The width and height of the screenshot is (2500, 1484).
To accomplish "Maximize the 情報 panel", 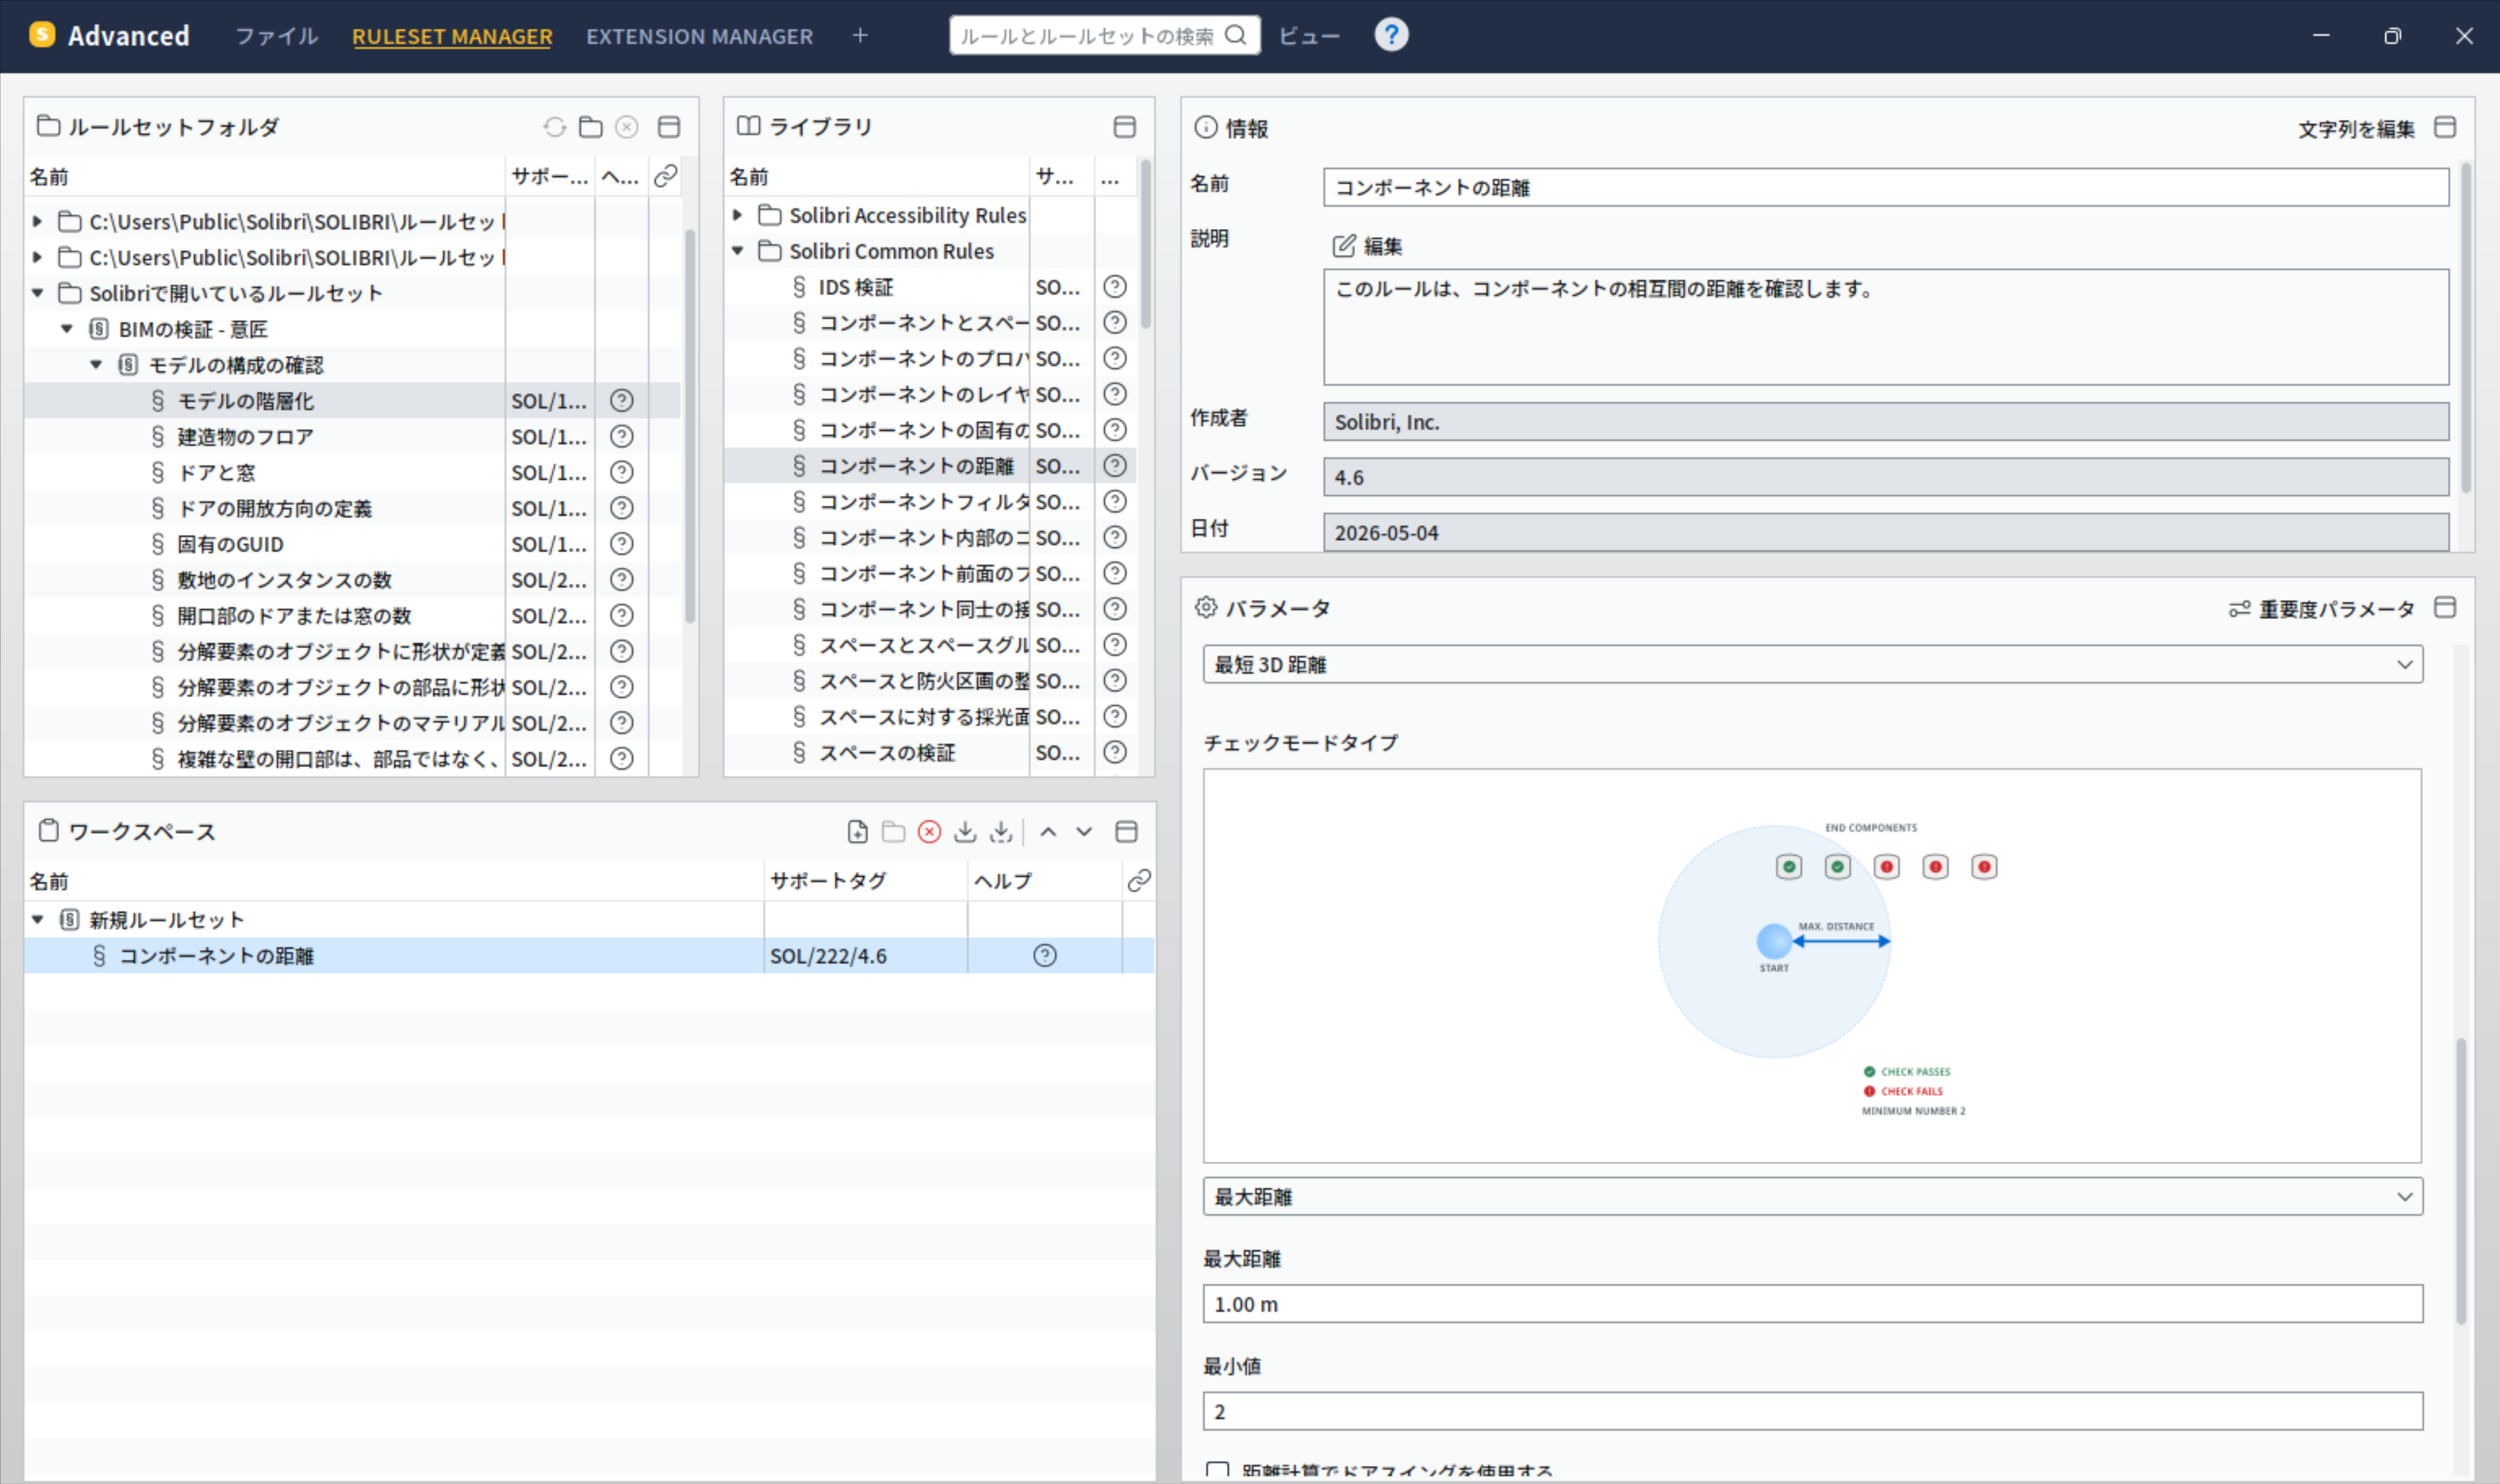I will 2445,127.
